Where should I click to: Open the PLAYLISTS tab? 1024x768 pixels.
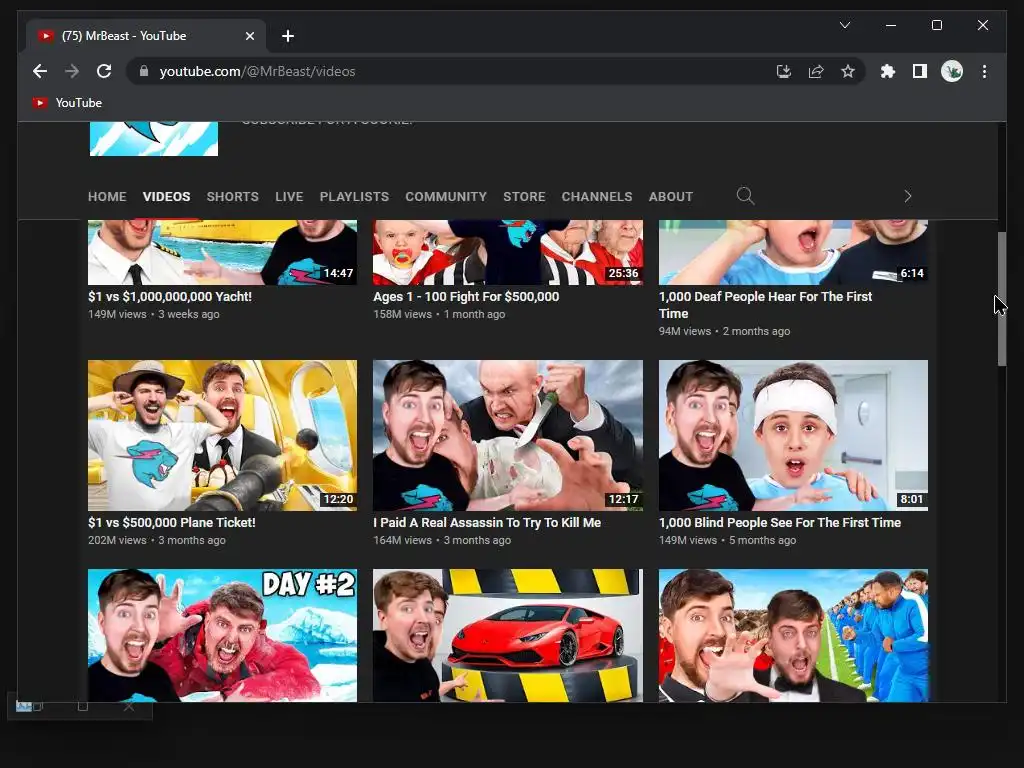(354, 197)
